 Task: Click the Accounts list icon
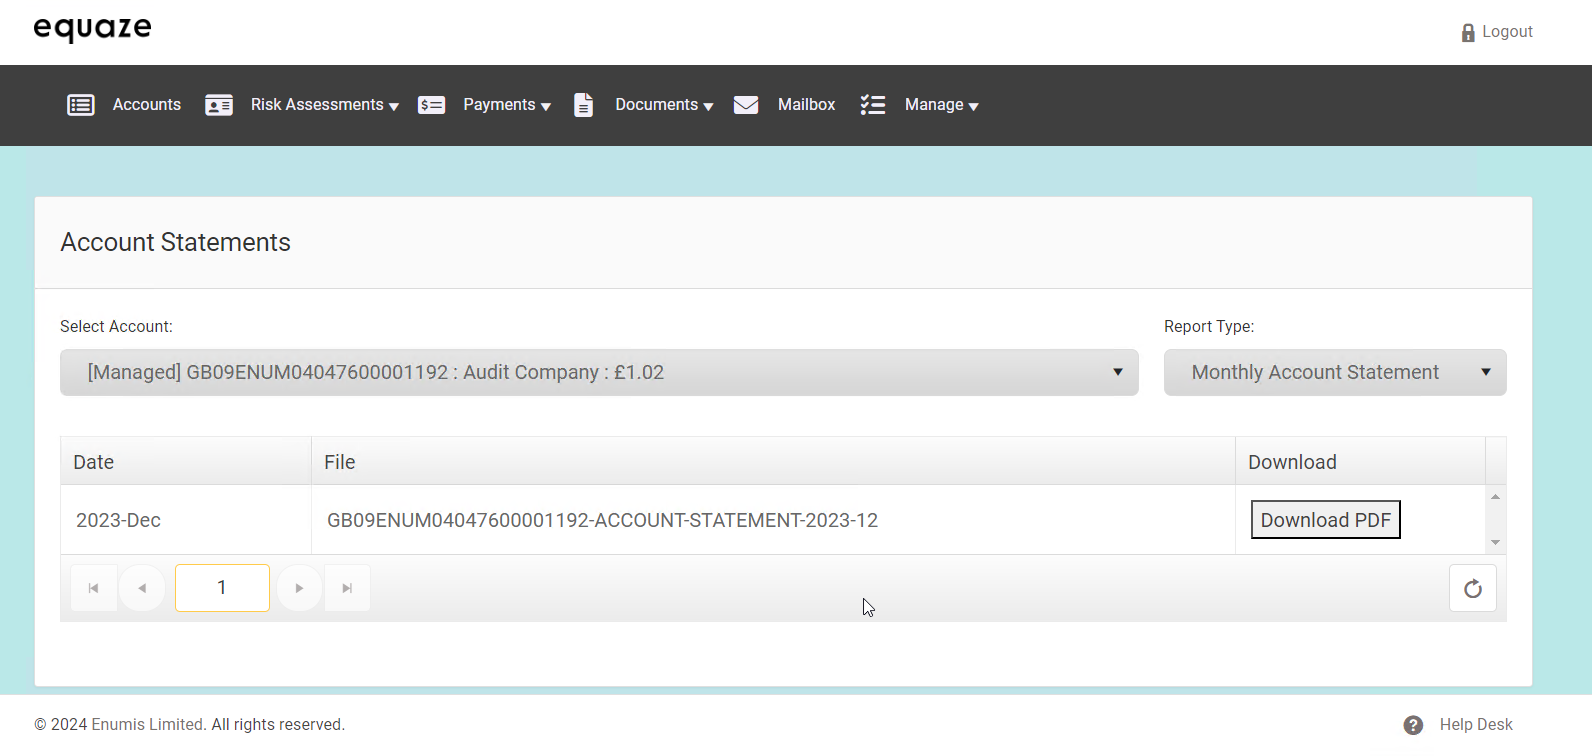tap(81, 105)
